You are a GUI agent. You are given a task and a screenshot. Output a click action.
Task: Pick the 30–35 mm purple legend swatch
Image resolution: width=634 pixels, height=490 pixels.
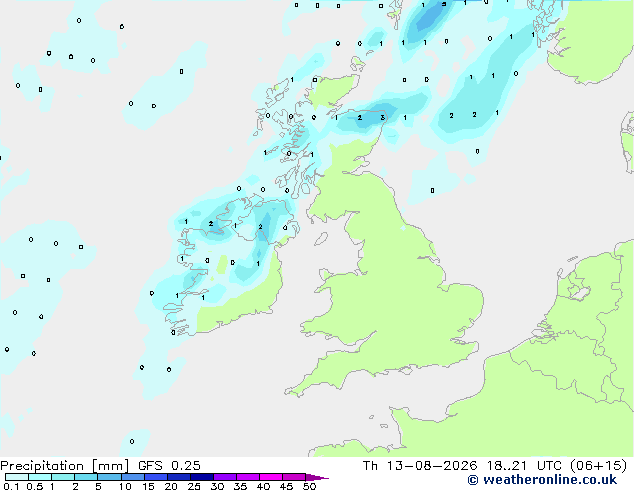click(x=225, y=477)
